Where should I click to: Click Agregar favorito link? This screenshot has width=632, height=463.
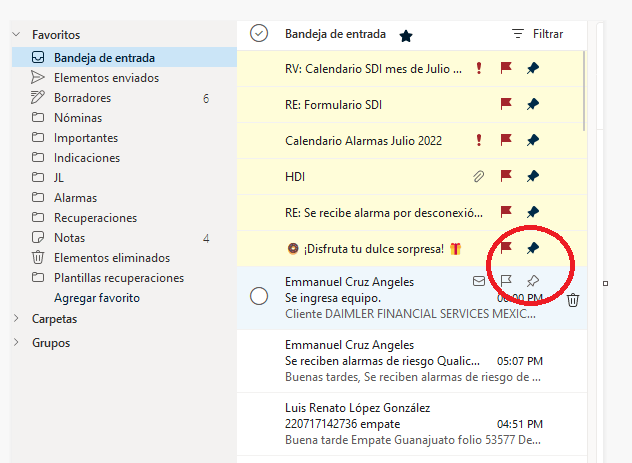click(97, 298)
